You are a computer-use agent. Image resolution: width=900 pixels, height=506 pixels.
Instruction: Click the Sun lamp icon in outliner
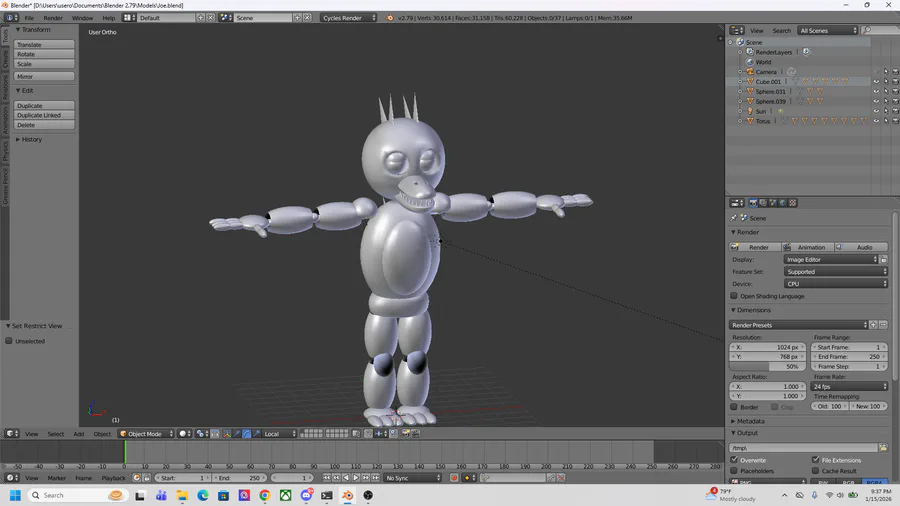(749, 111)
